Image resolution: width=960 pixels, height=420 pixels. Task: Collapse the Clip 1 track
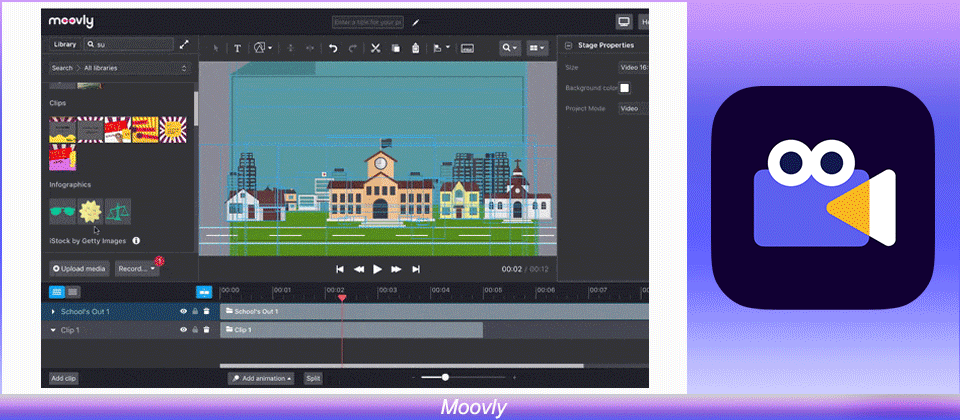point(53,330)
